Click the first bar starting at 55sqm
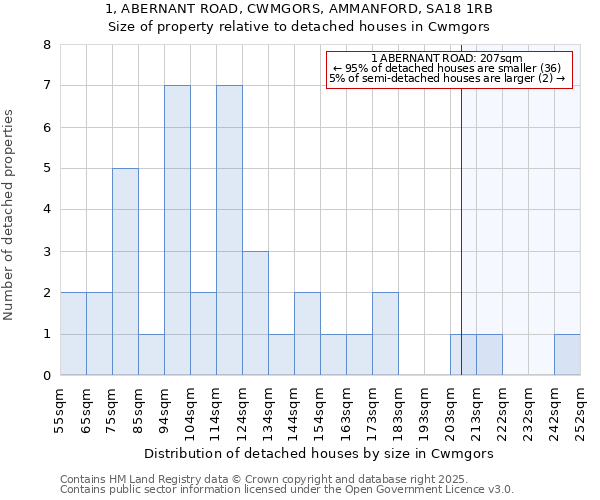The height and width of the screenshot is (500, 600). (x=73, y=334)
